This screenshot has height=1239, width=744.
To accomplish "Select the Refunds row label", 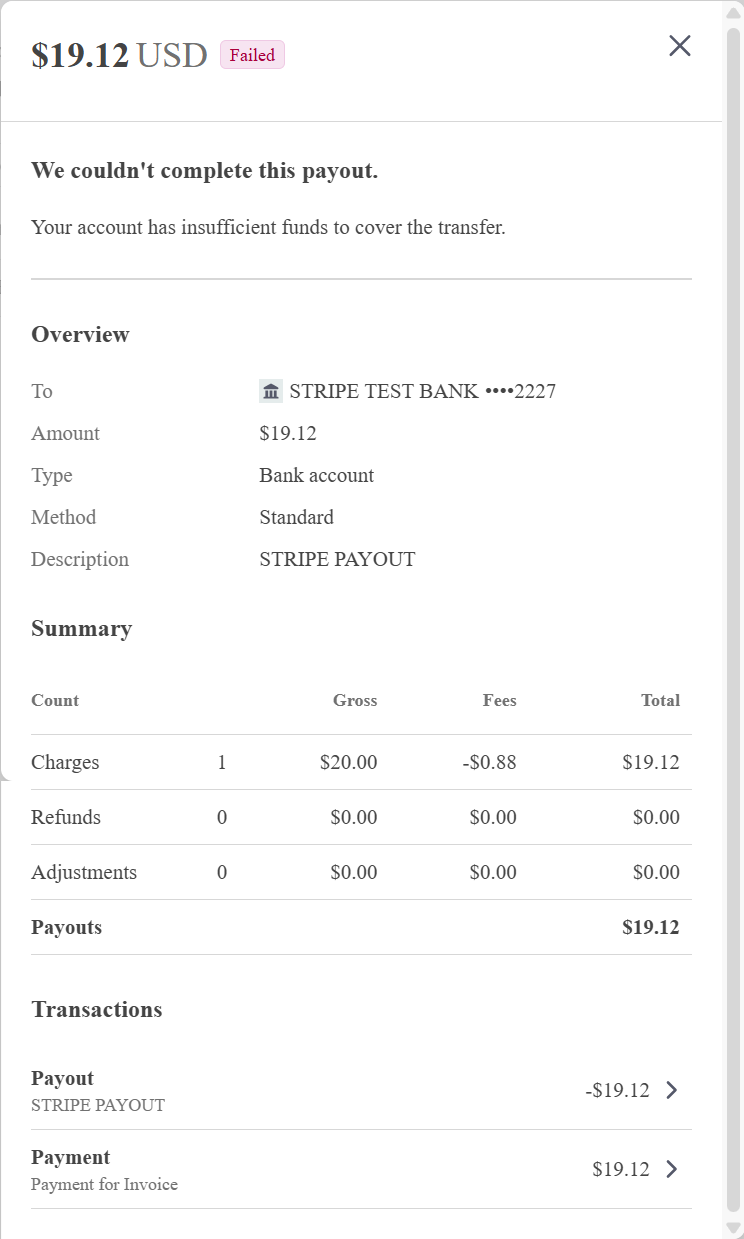I will (66, 817).
